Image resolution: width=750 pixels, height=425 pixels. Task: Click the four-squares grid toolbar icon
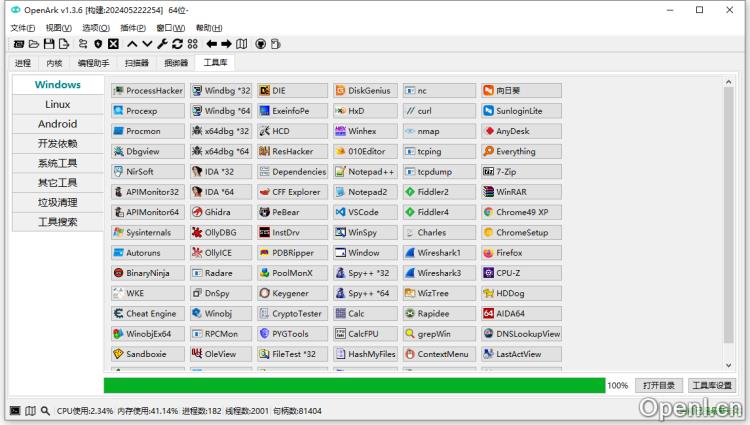[x=193, y=44]
